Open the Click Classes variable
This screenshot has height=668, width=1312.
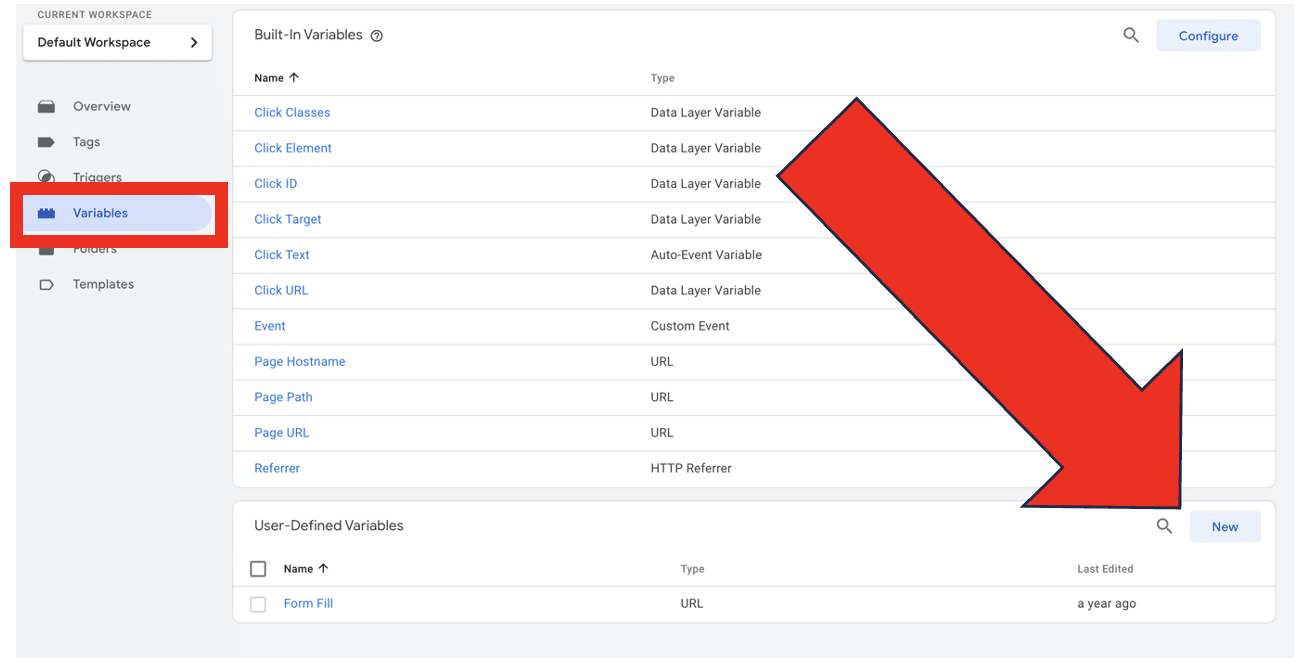(x=292, y=113)
